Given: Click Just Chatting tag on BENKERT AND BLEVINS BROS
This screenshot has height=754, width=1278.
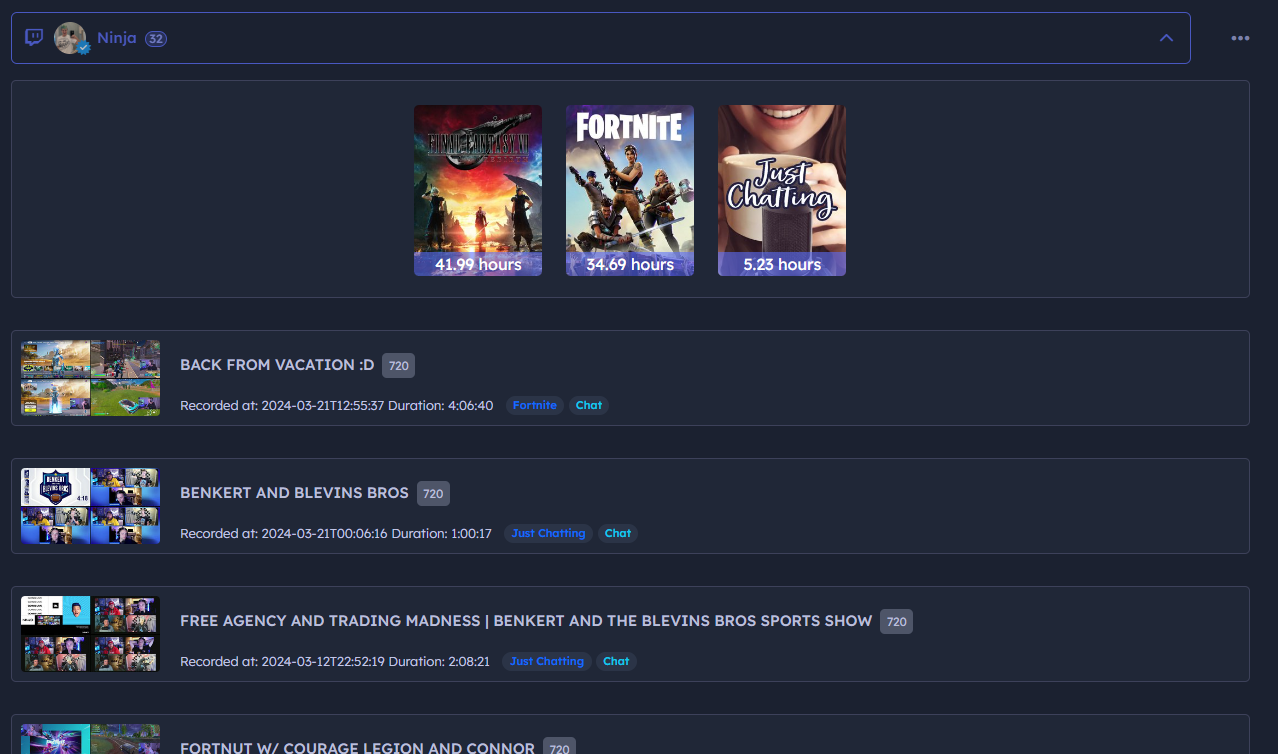Looking at the screenshot, I should (548, 533).
